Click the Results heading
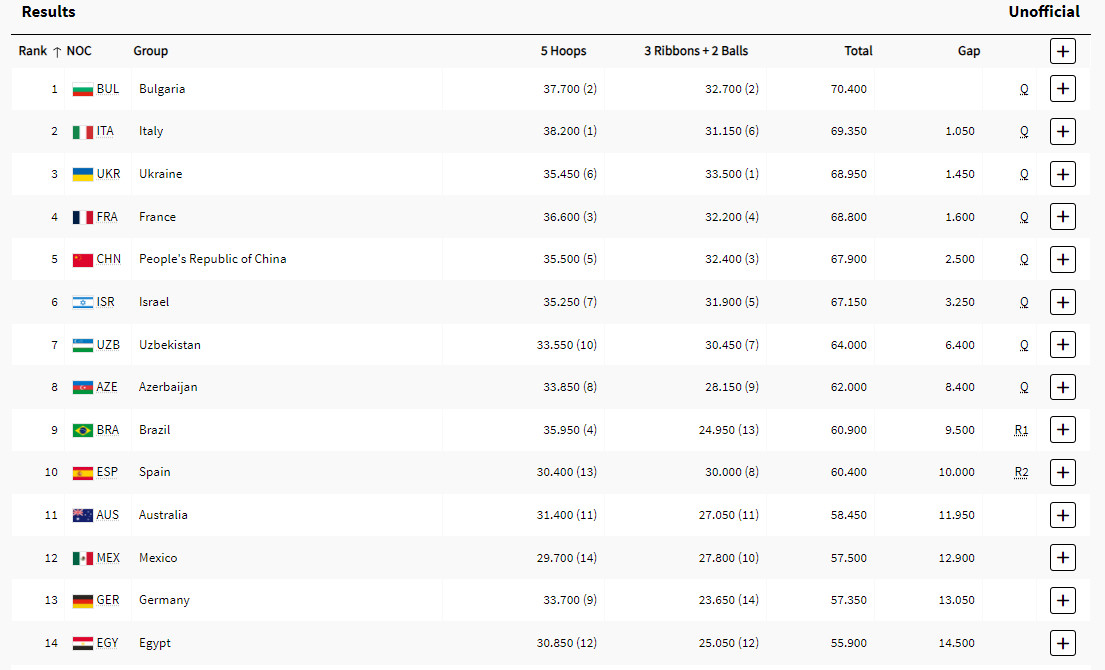 (49, 12)
